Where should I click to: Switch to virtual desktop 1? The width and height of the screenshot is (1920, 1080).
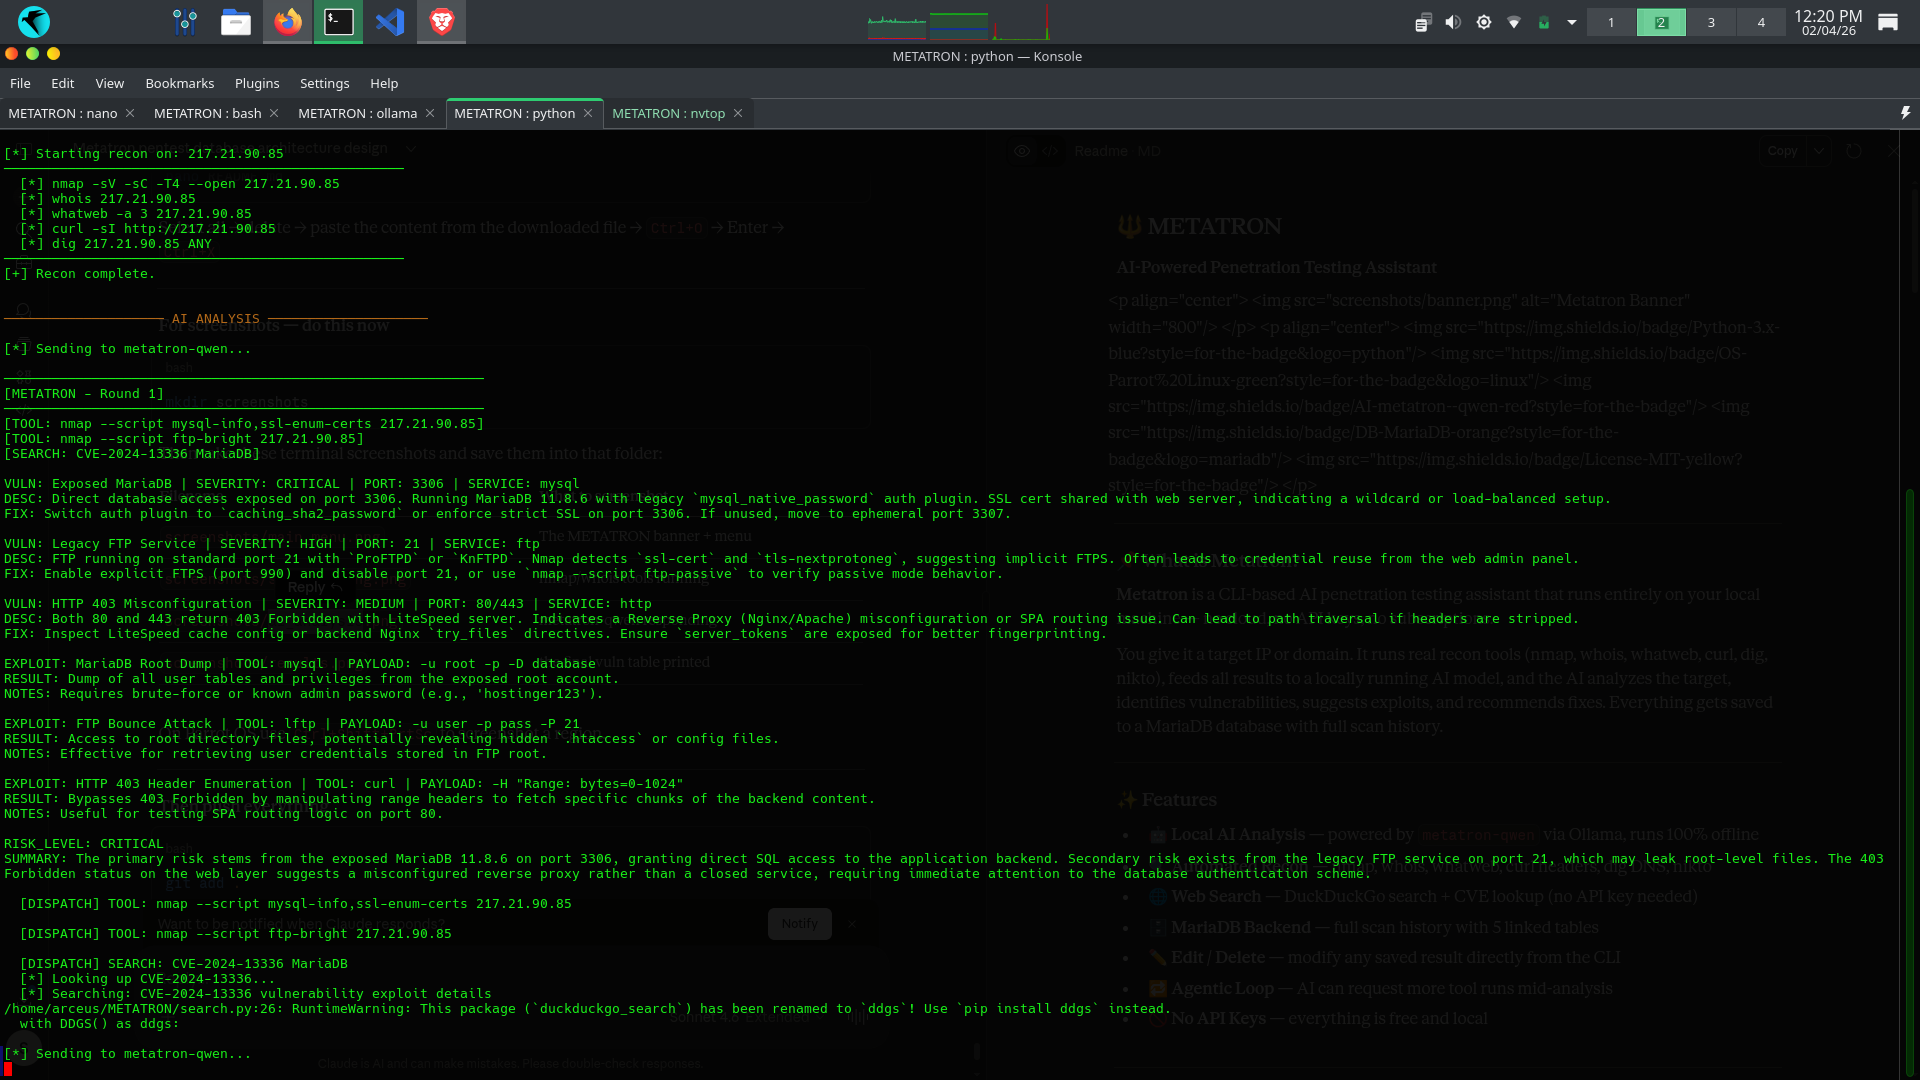1611,22
